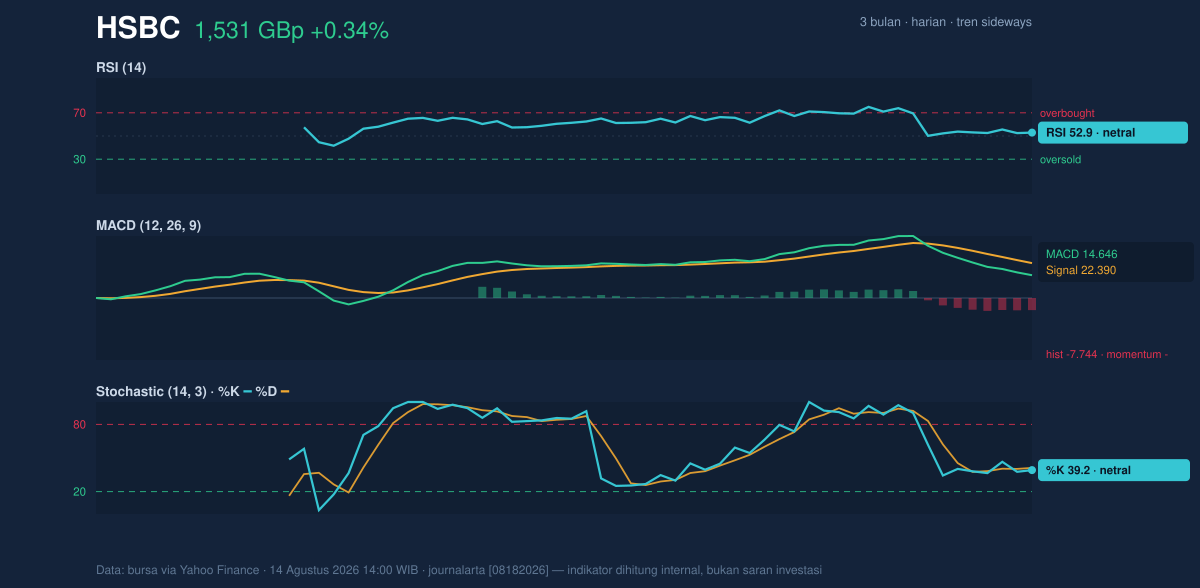Select the cyan RSI endpoint dot
1200x588 pixels.
point(1032,132)
